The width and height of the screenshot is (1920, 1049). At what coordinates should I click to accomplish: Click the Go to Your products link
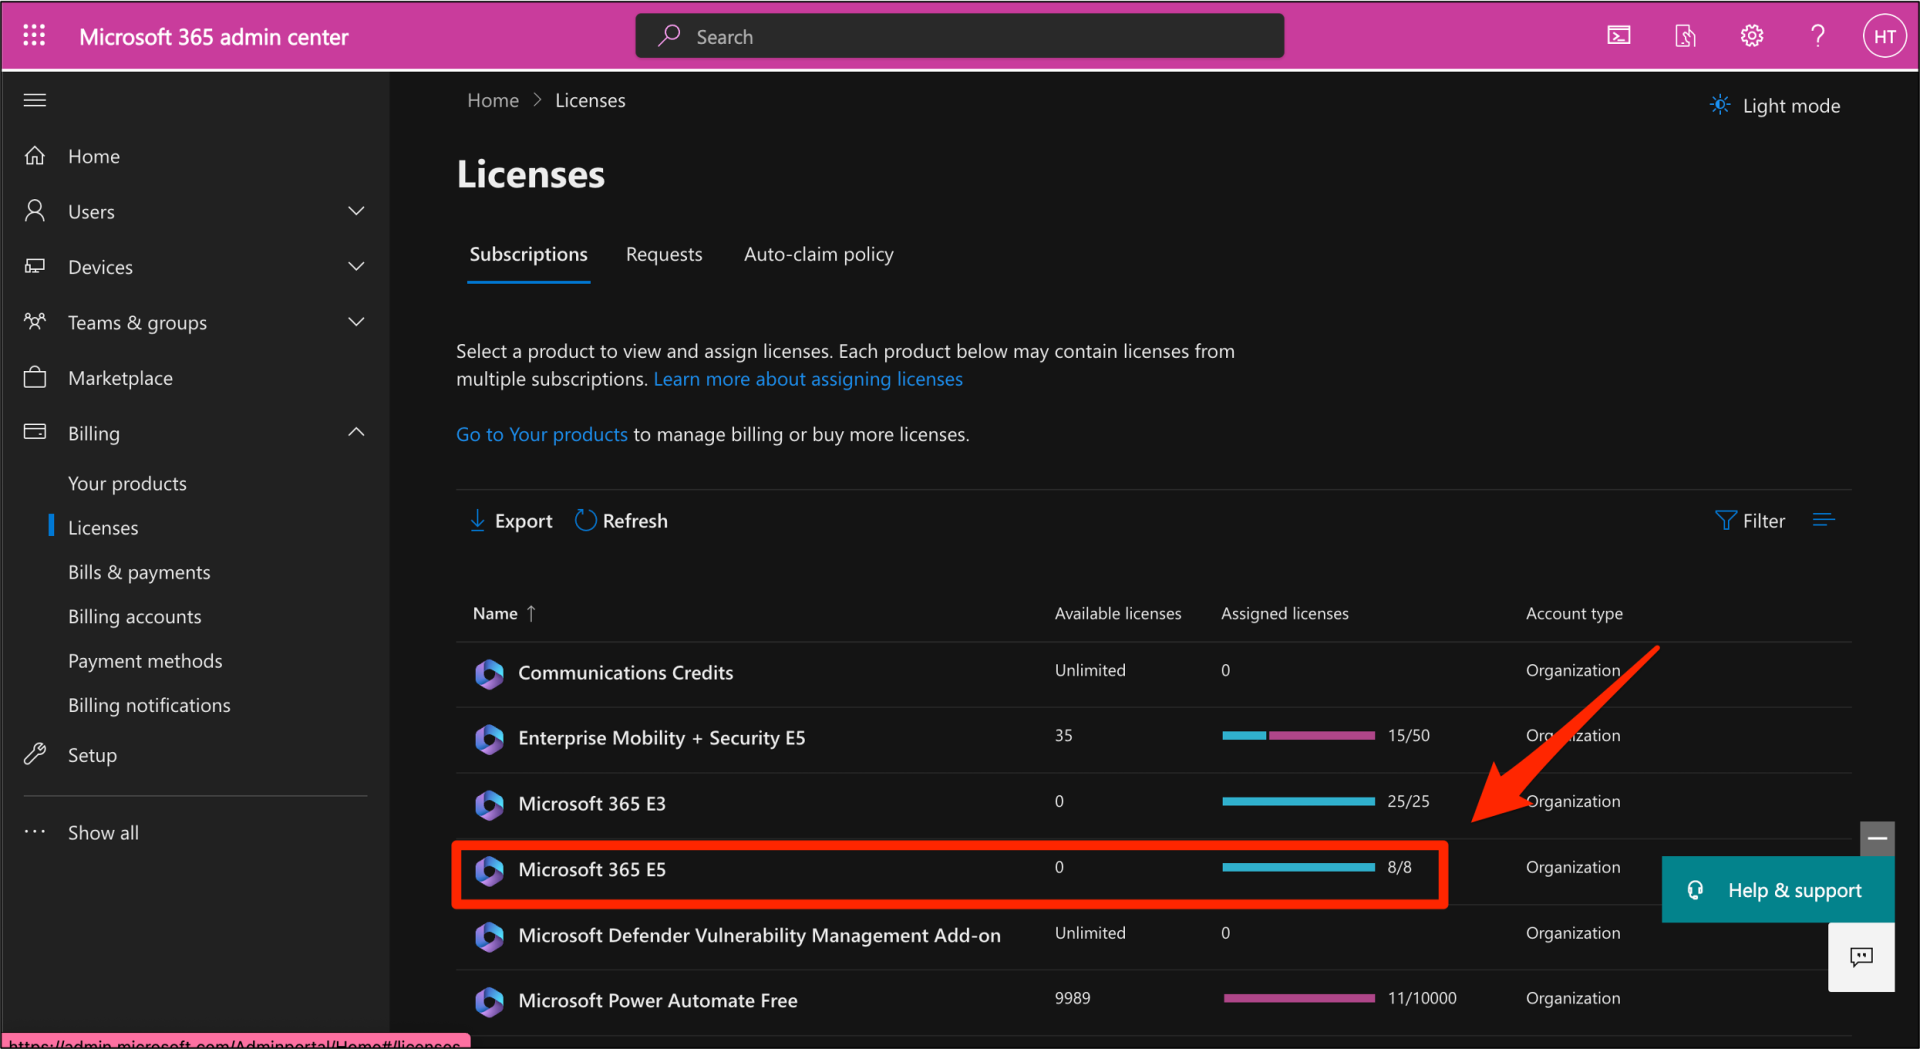(541, 434)
